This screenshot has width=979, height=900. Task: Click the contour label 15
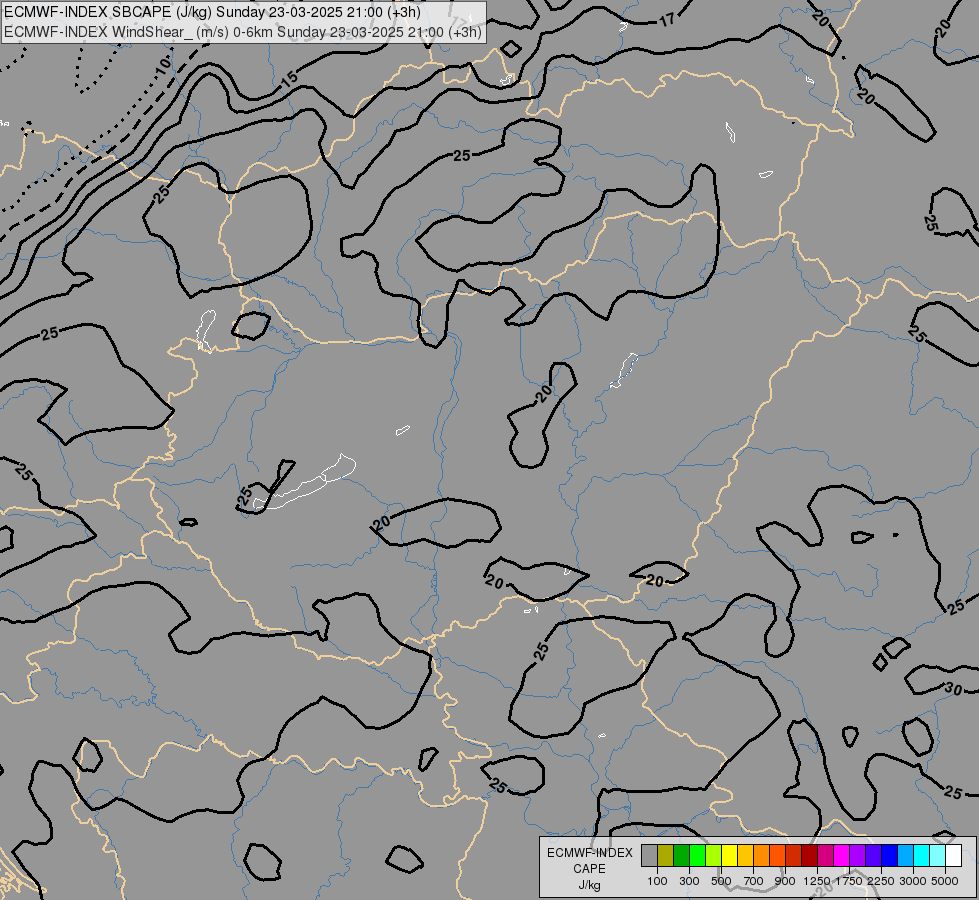(x=289, y=79)
